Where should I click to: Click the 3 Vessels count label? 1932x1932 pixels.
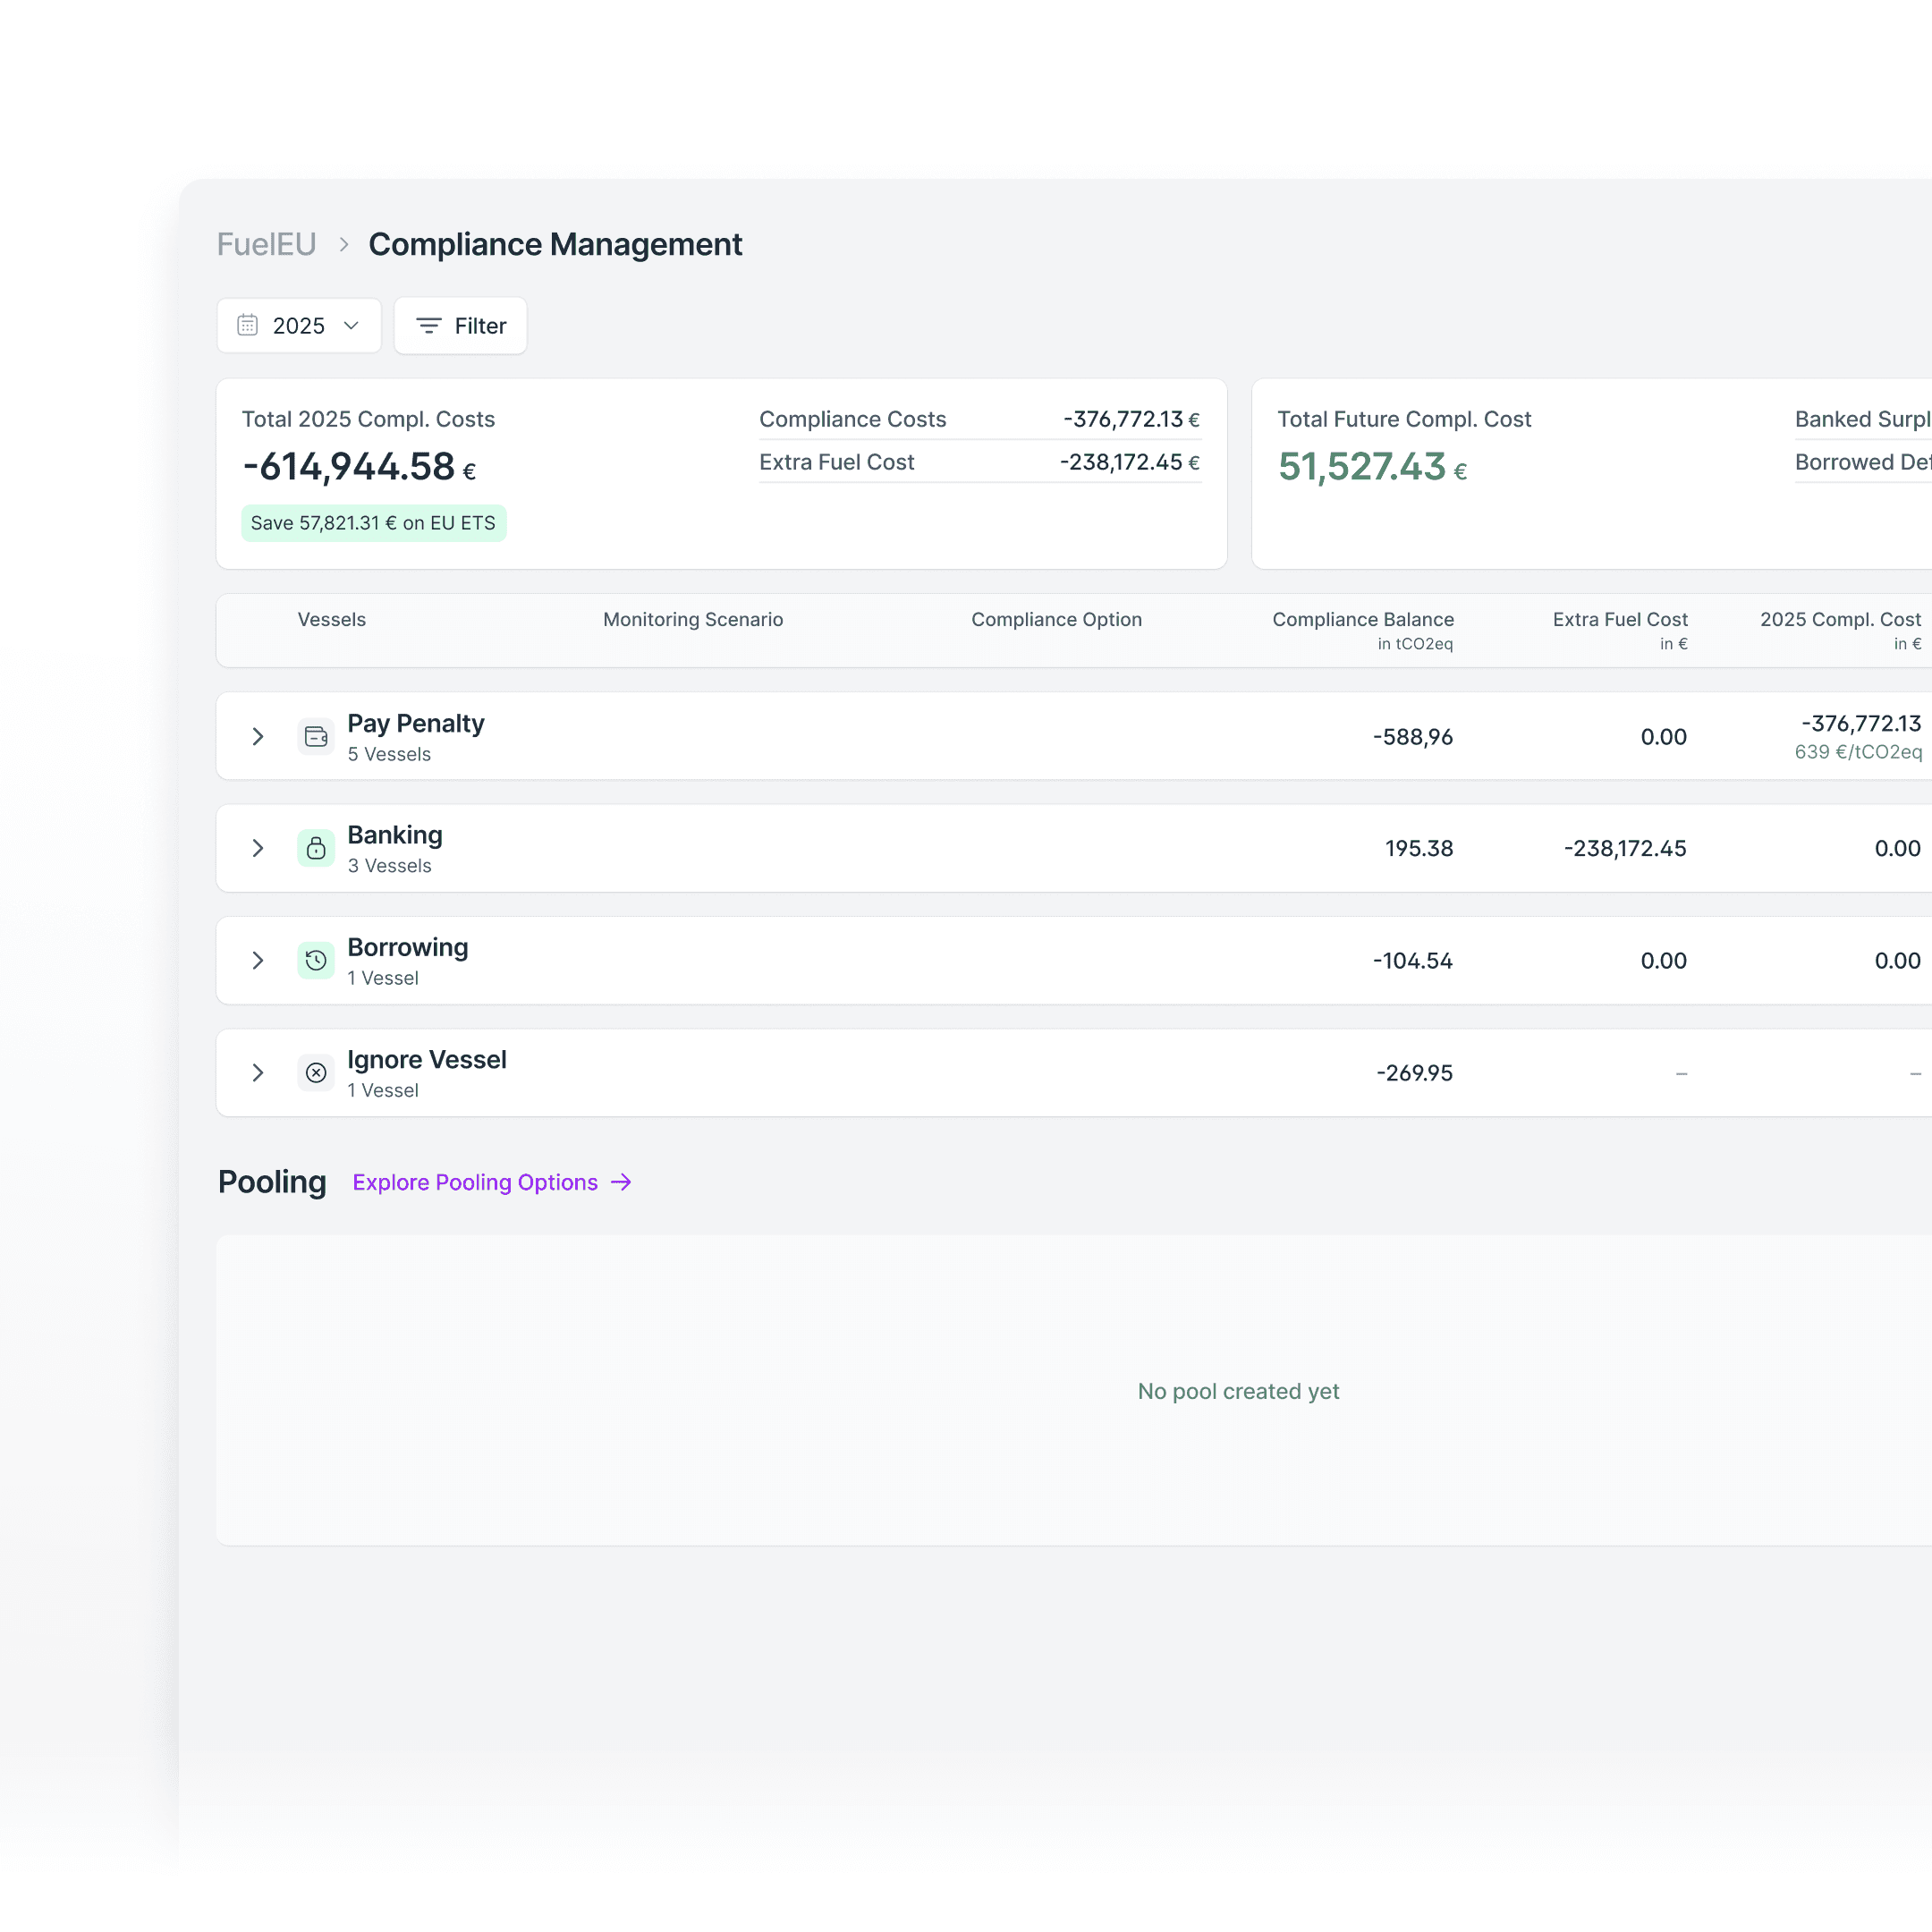(389, 866)
